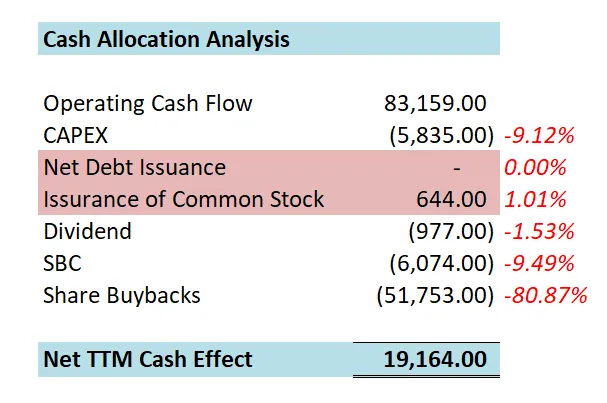
Task: Select the Cash Allocation Analysis header cell
Action: 166,40
